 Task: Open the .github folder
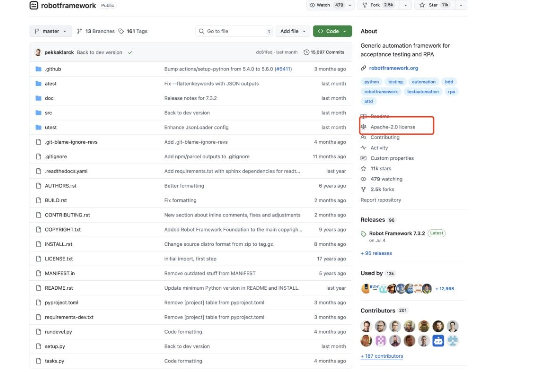pyautogui.click(x=53, y=69)
